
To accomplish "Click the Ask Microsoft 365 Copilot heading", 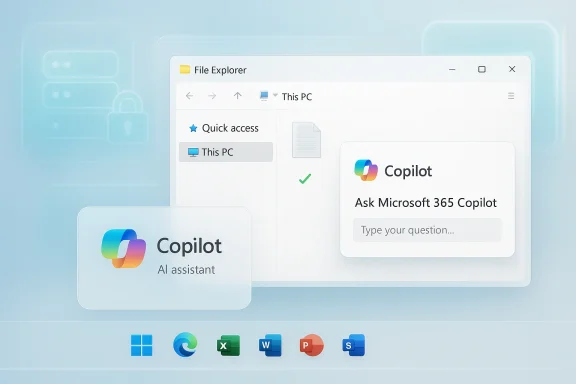I will [x=426, y=203].
